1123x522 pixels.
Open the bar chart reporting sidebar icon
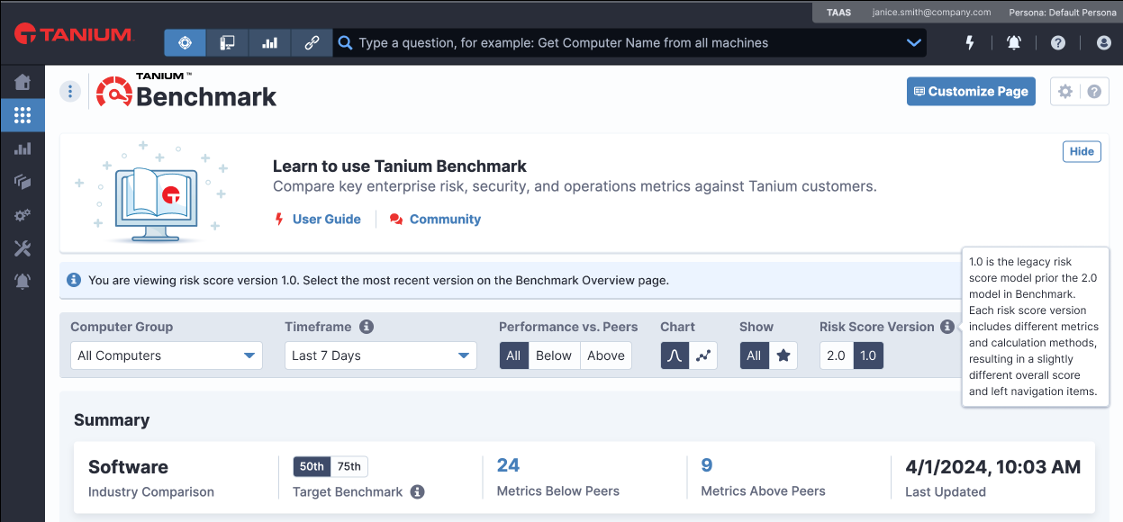pyautogui.click(x=22, y=149)
